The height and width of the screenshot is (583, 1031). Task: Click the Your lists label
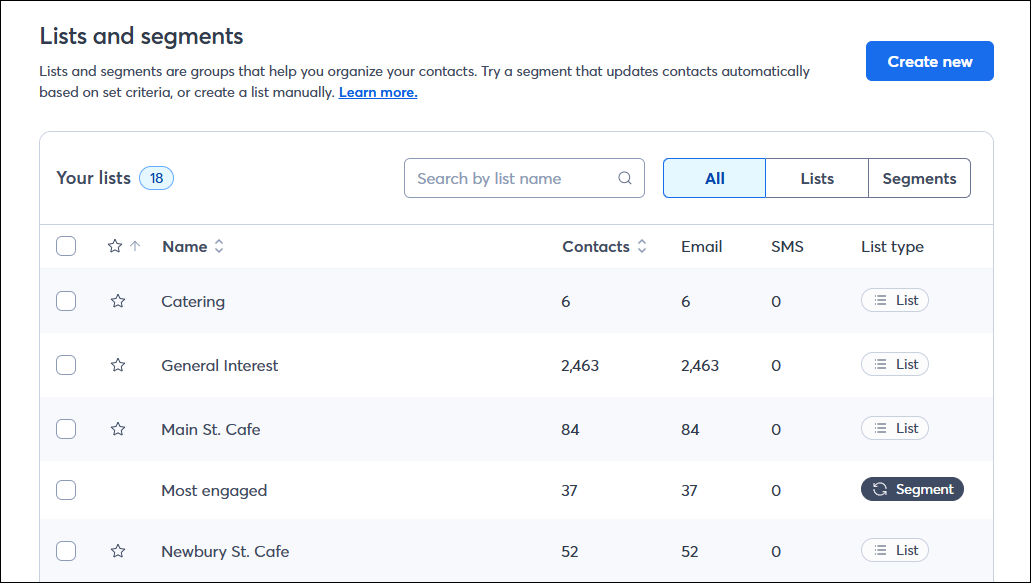pos(93,178)
